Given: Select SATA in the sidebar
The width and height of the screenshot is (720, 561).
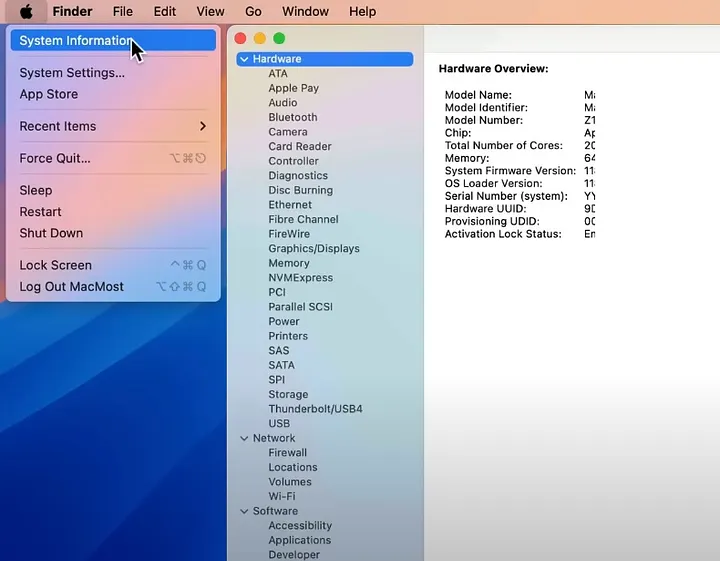Looking at the screenshot, I should point(281,365).
